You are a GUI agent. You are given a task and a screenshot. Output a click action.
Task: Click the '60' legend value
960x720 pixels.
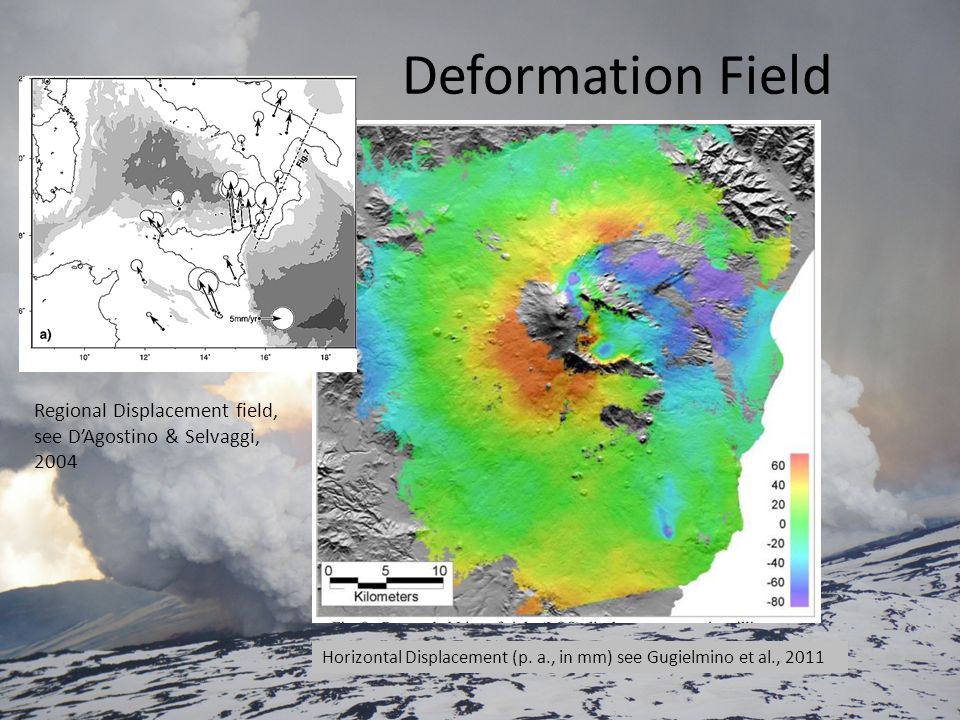pyautogui.click(x=778, y=465)
